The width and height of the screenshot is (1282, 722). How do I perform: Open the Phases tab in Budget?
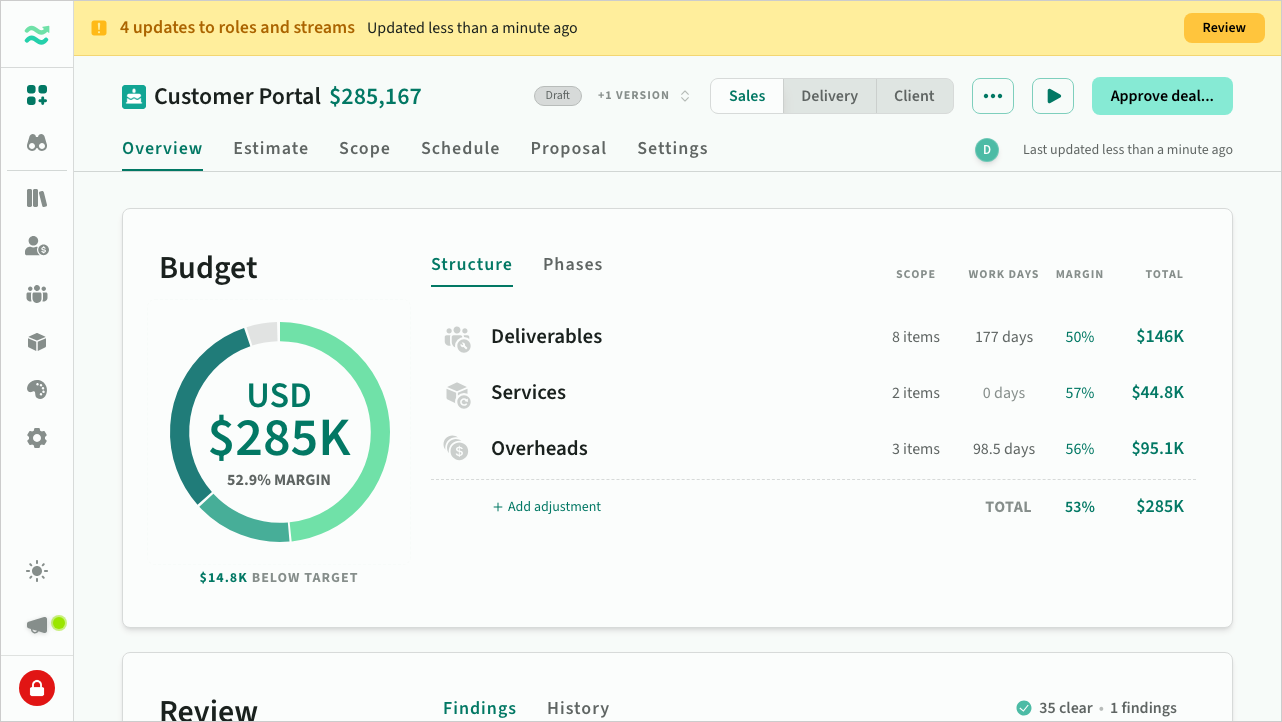click(573, 264)
